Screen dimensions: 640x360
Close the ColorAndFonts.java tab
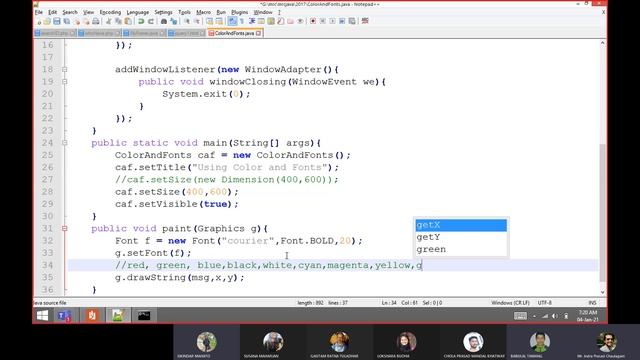pos(258,33)
